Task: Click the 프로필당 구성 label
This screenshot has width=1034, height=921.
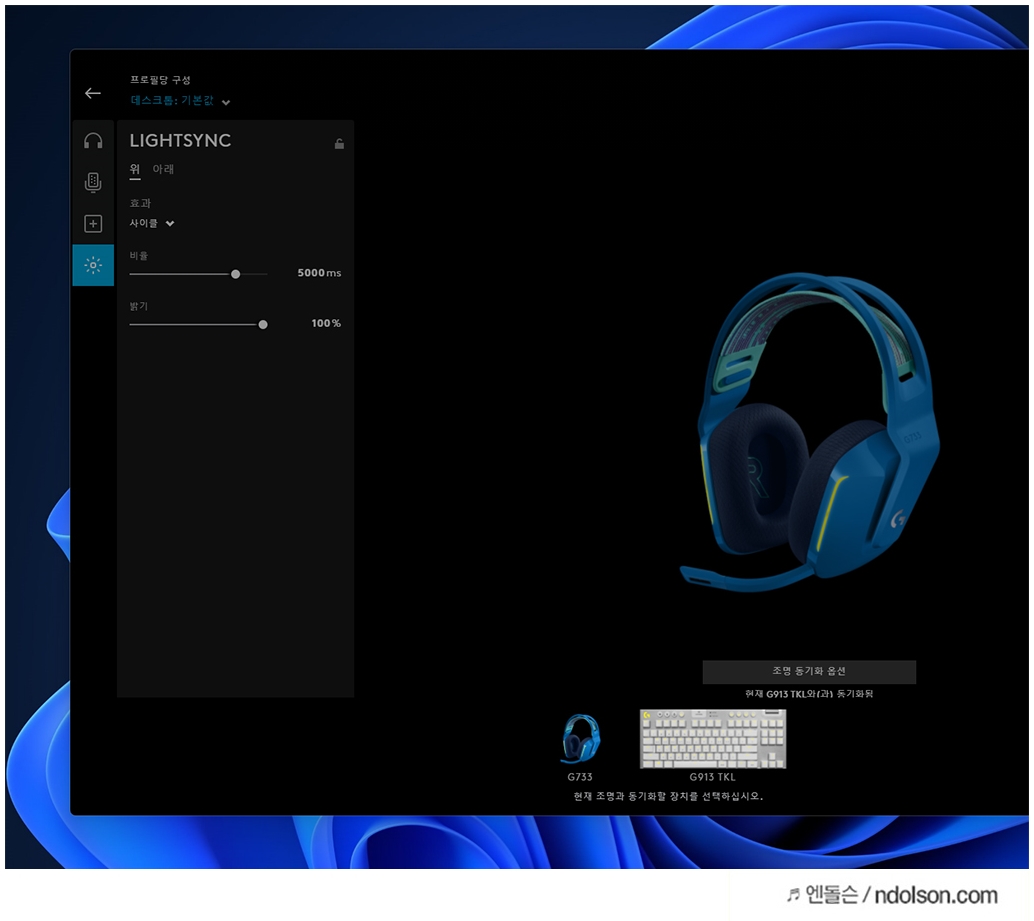Action: 160,80
